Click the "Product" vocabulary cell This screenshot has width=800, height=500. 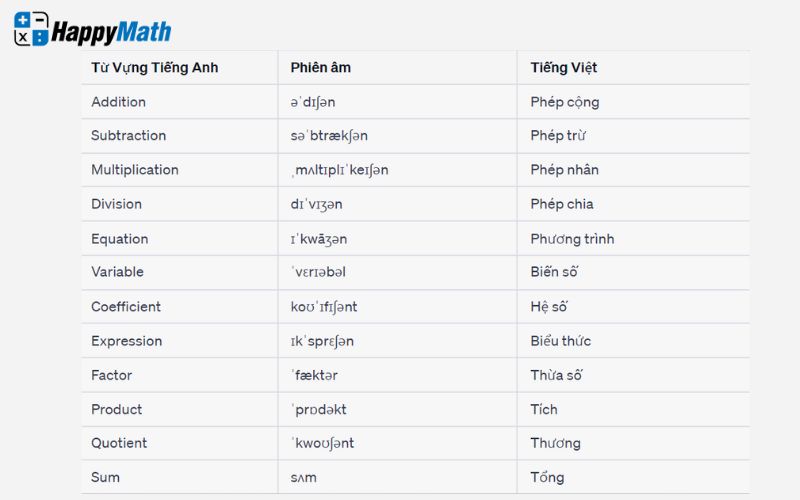pos(116,409)
